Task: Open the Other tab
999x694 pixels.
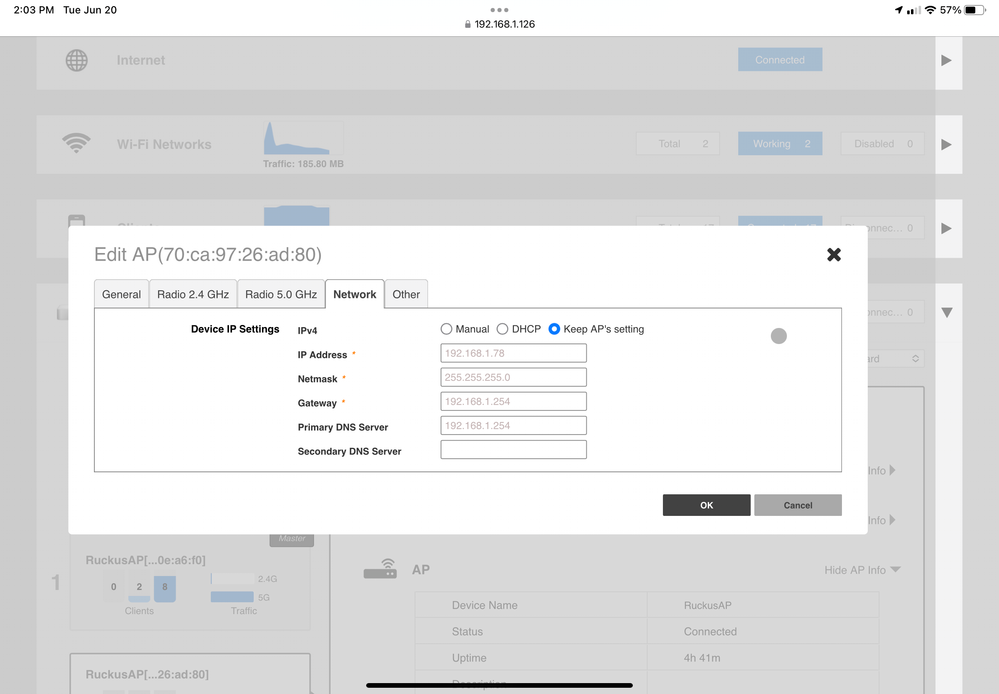Action: coord(406,294)
